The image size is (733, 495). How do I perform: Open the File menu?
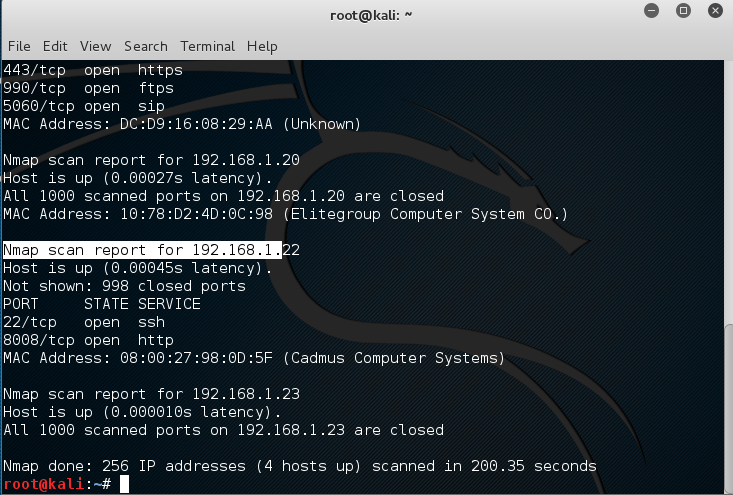click(19, 46)
